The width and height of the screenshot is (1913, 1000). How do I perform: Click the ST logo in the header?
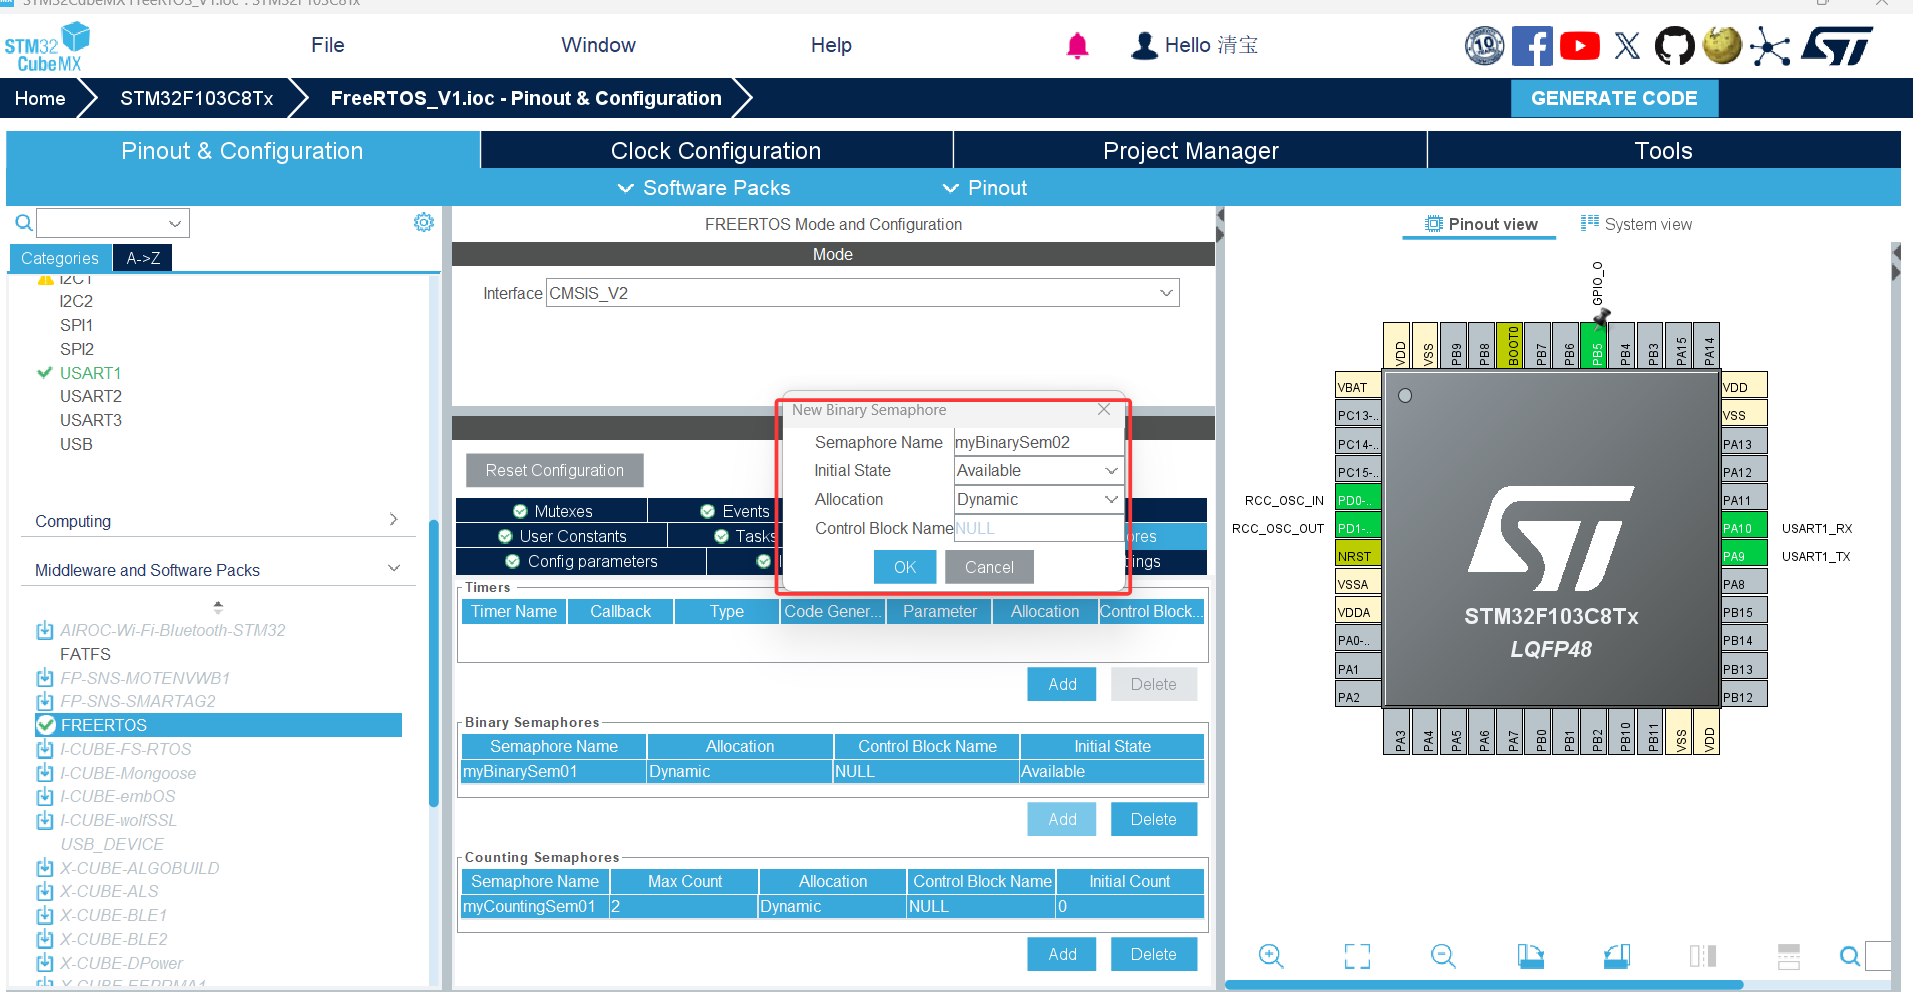(1837, 46)
